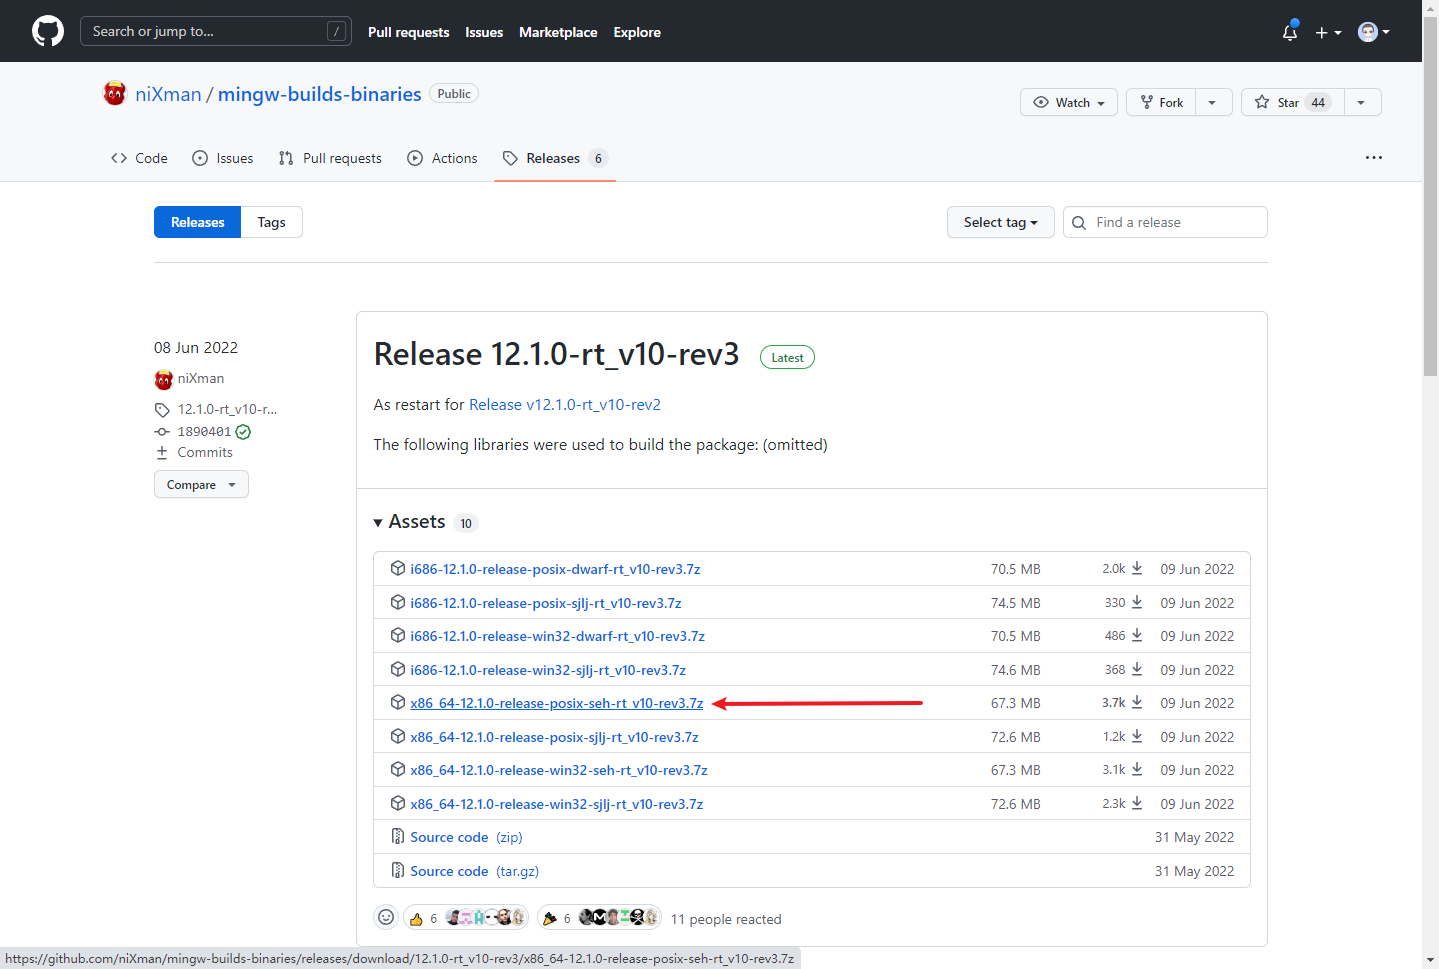Click the commit icon beside 1890401
Viewport: 1439px width, 969px height.
(x=162, y=432)
